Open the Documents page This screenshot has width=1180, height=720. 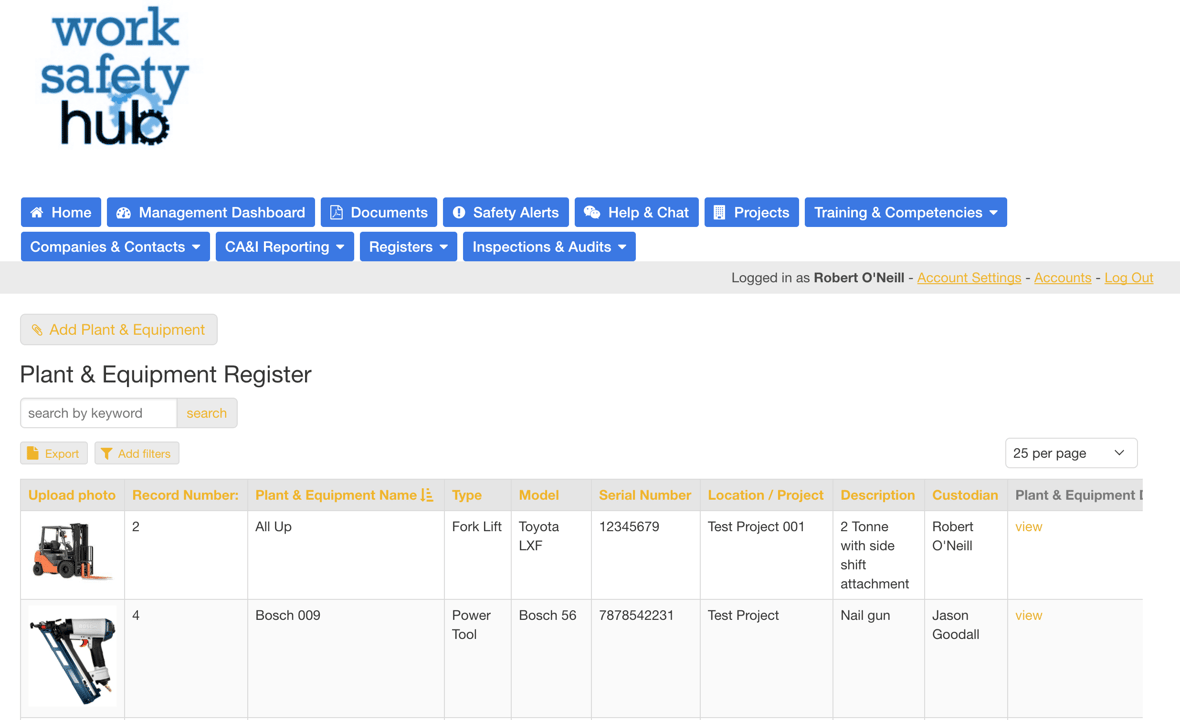378,212
